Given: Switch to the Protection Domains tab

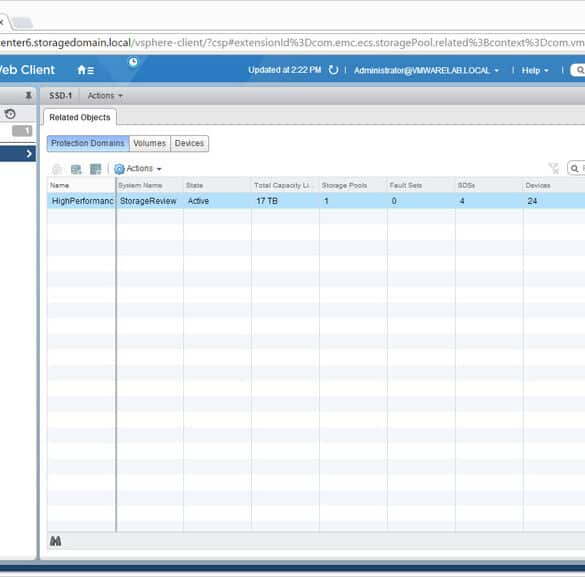Looking at the screenshot, I should 88,143.
